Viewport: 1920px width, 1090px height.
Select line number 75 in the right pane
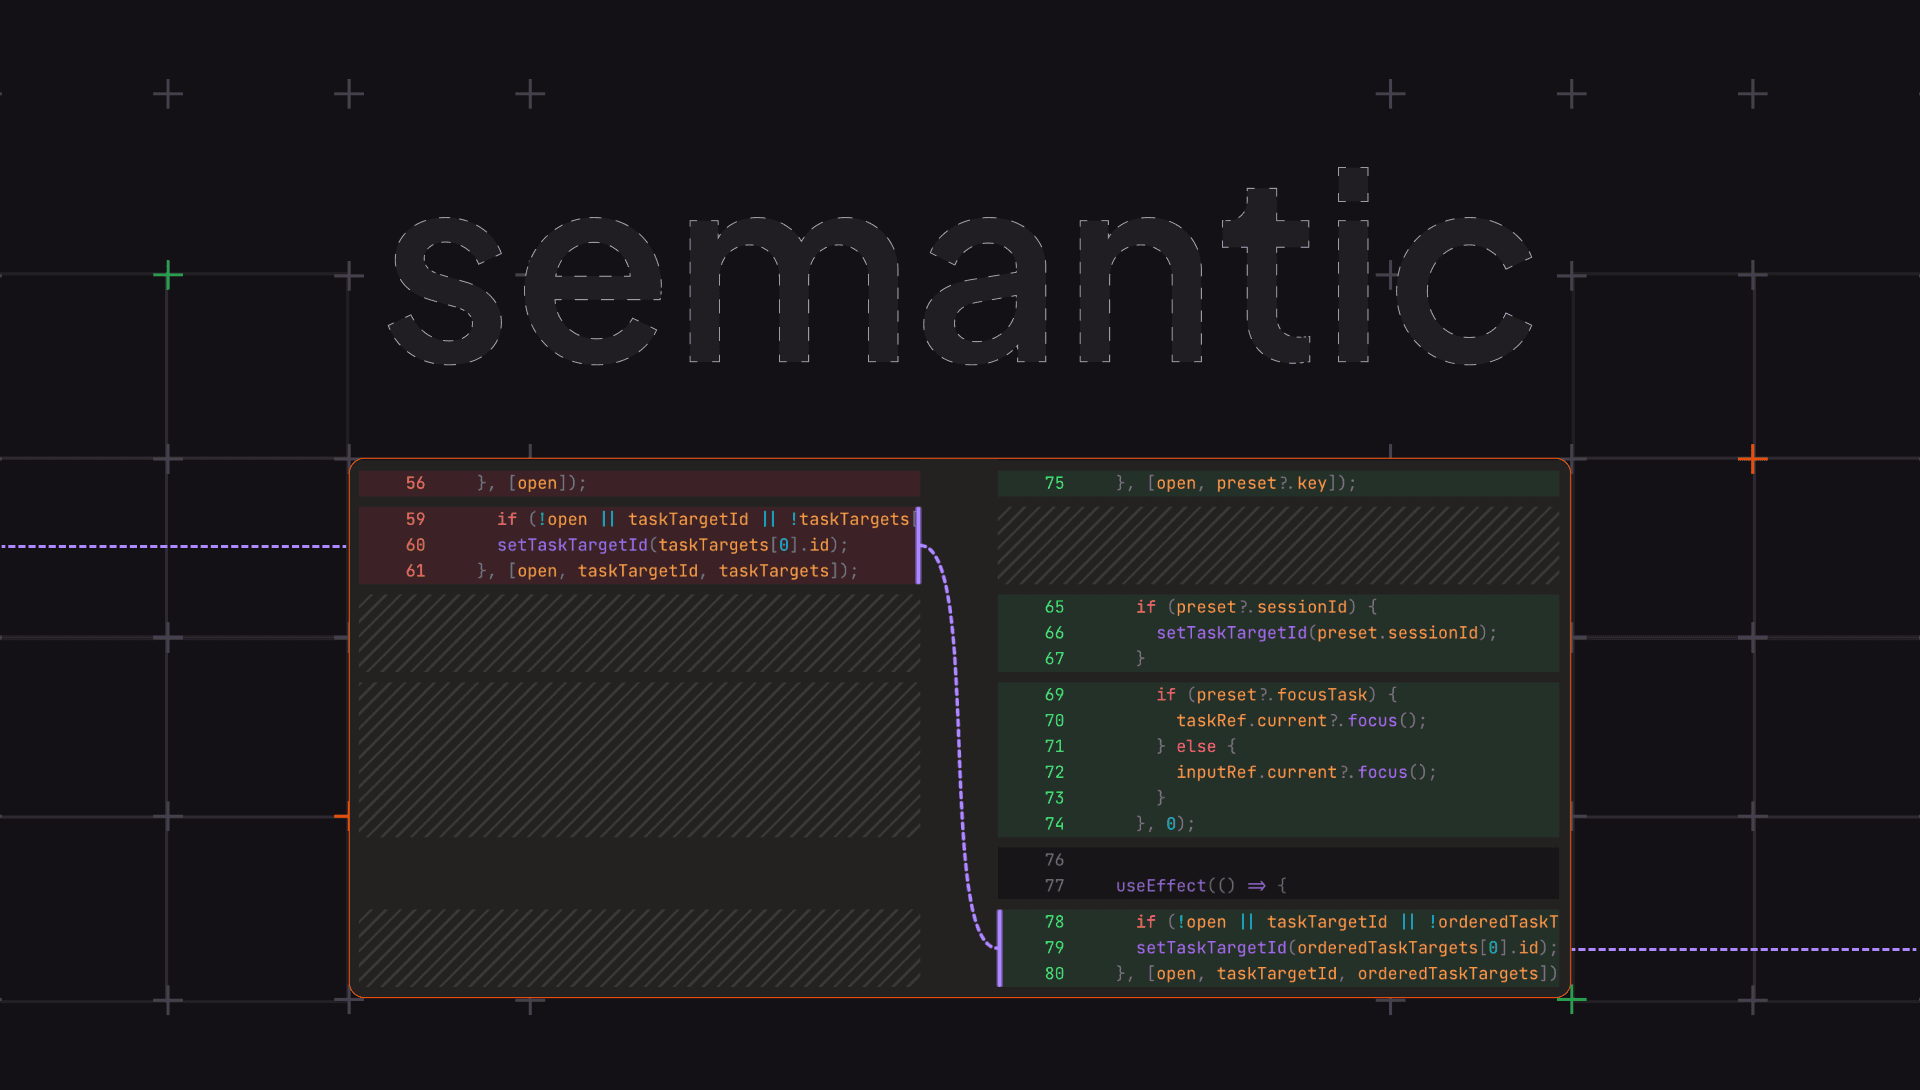[x=1054, y=483]
